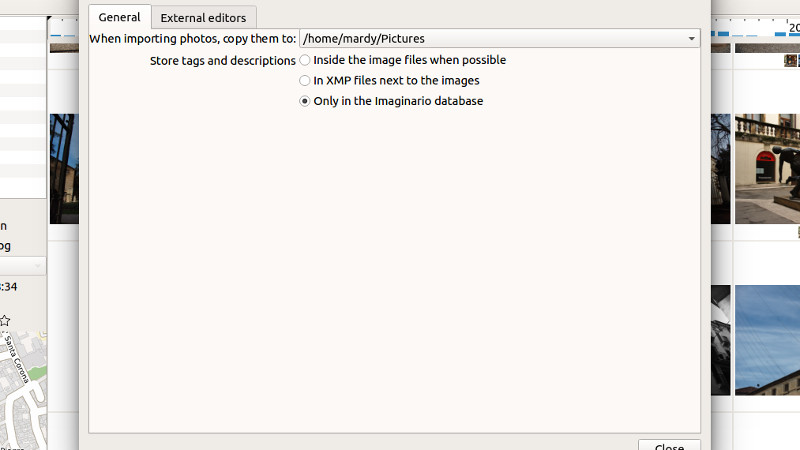Click the star rating icon in left sidebar

[x=5, y=321]
